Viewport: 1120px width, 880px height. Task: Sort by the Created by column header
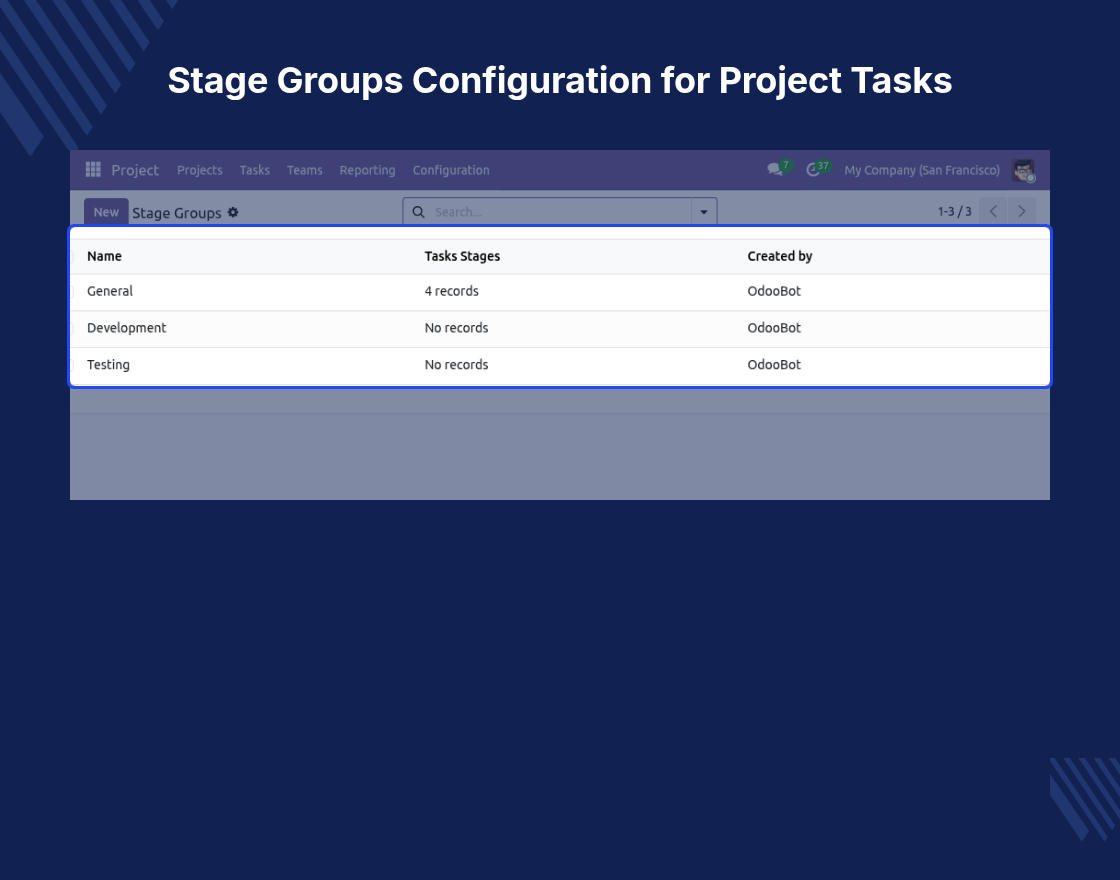(x=779, y=256)
